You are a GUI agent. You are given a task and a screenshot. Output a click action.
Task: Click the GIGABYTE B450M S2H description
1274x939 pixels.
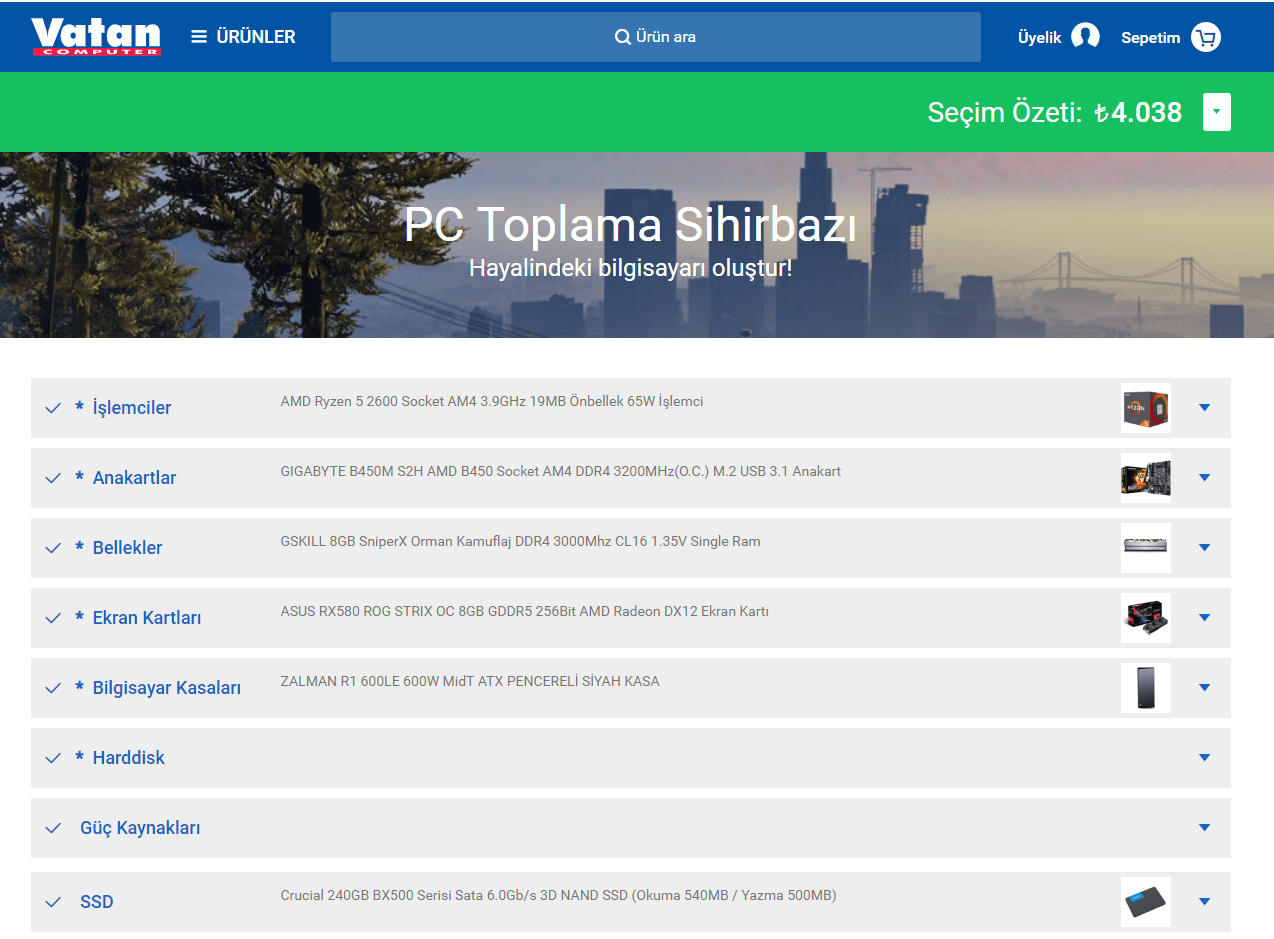[x=561, y=472]
